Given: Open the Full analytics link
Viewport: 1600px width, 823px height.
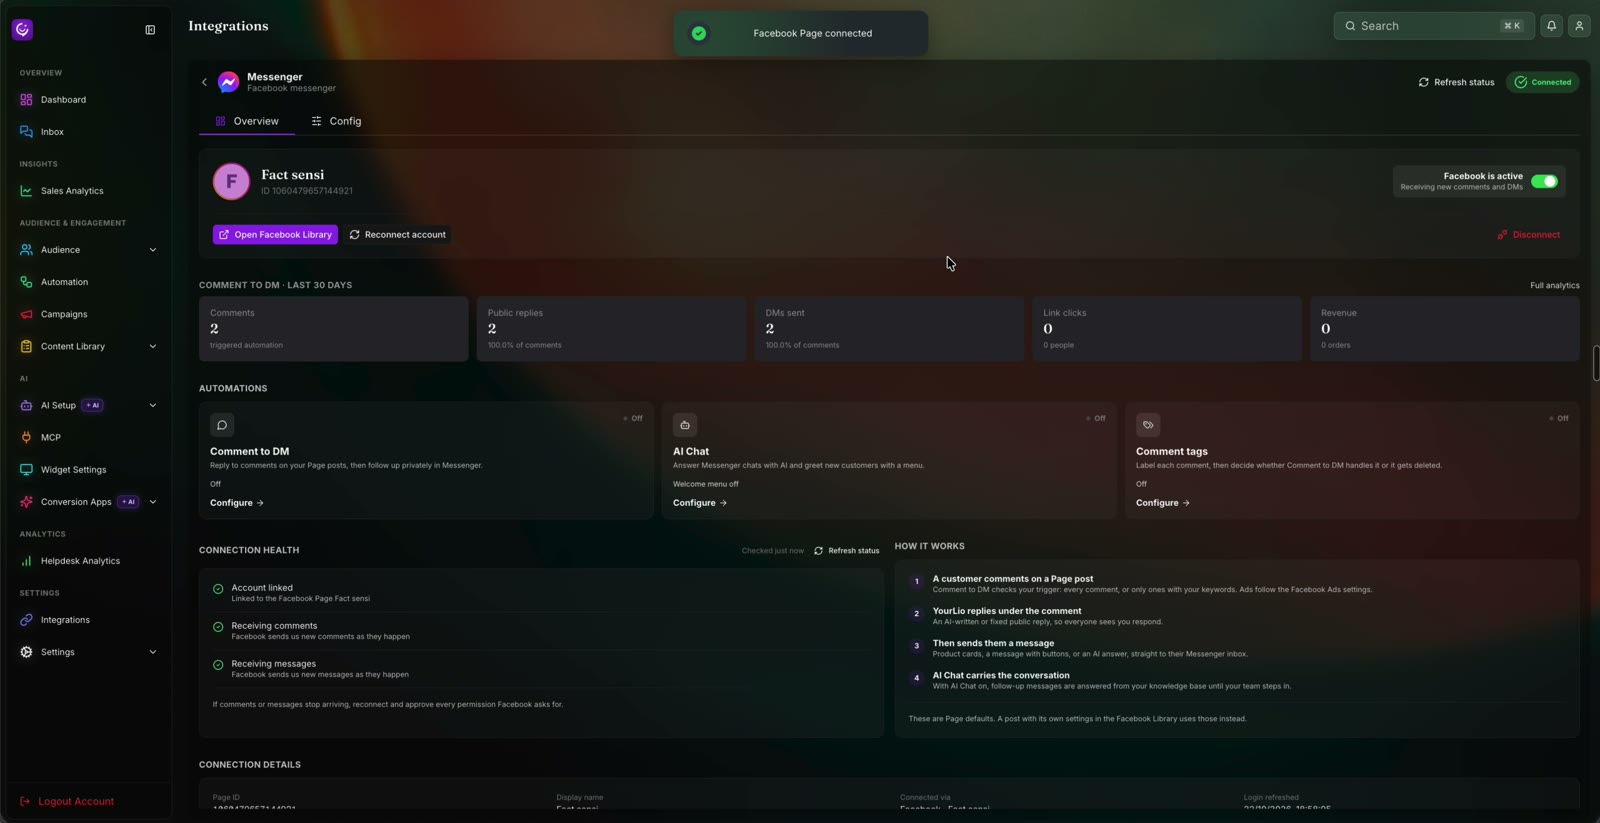Looking at the screenshot, I should [x=1554, y=286].
